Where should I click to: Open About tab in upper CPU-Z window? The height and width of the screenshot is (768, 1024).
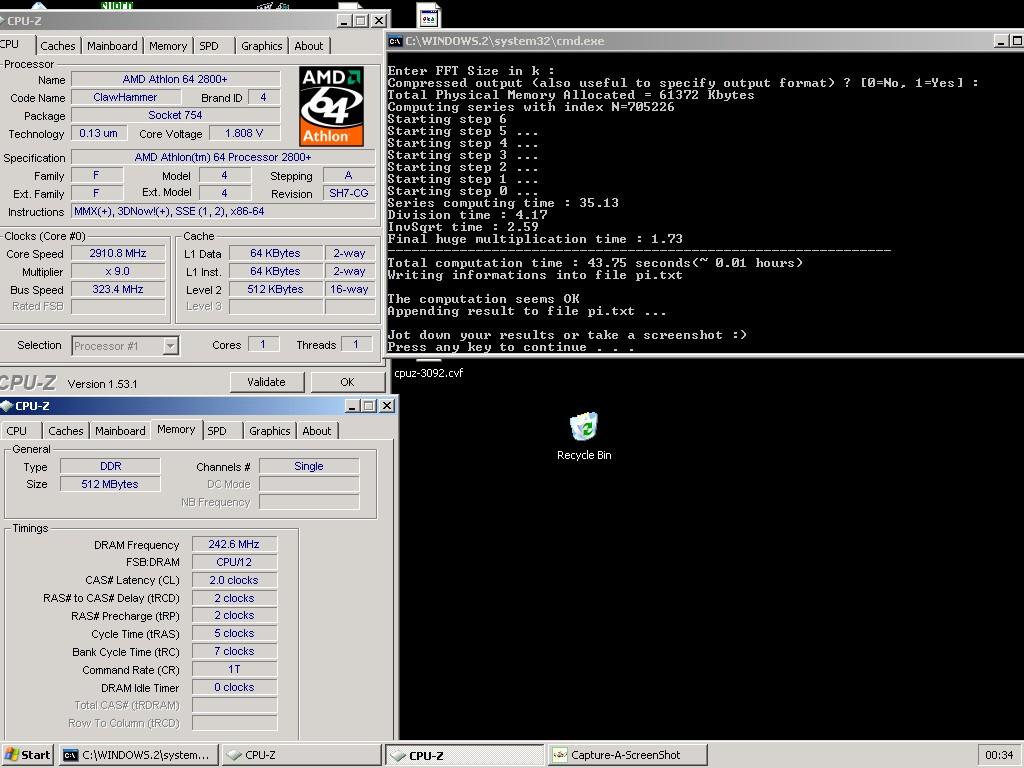click(308, 46)
